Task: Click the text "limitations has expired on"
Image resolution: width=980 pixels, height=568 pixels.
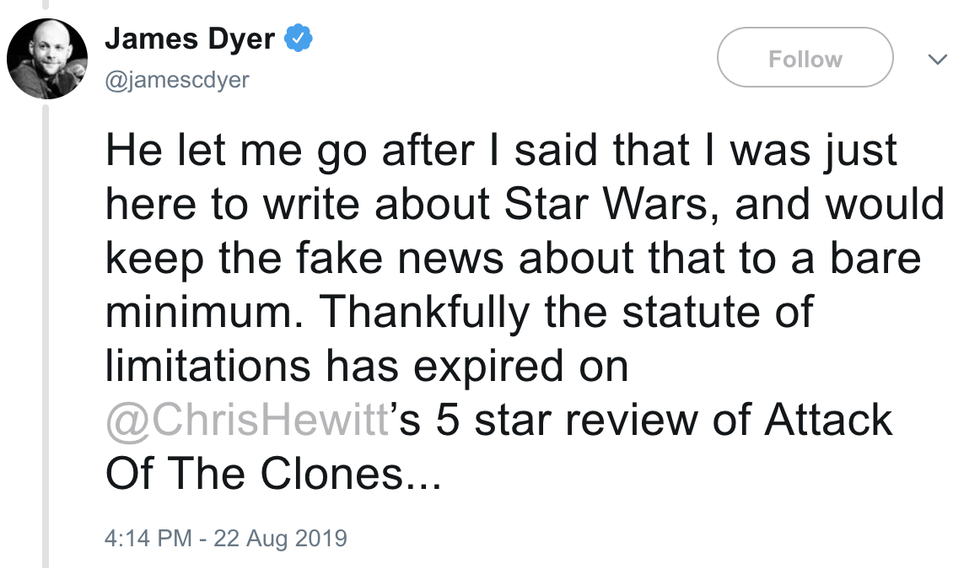Action: [366, 366]
